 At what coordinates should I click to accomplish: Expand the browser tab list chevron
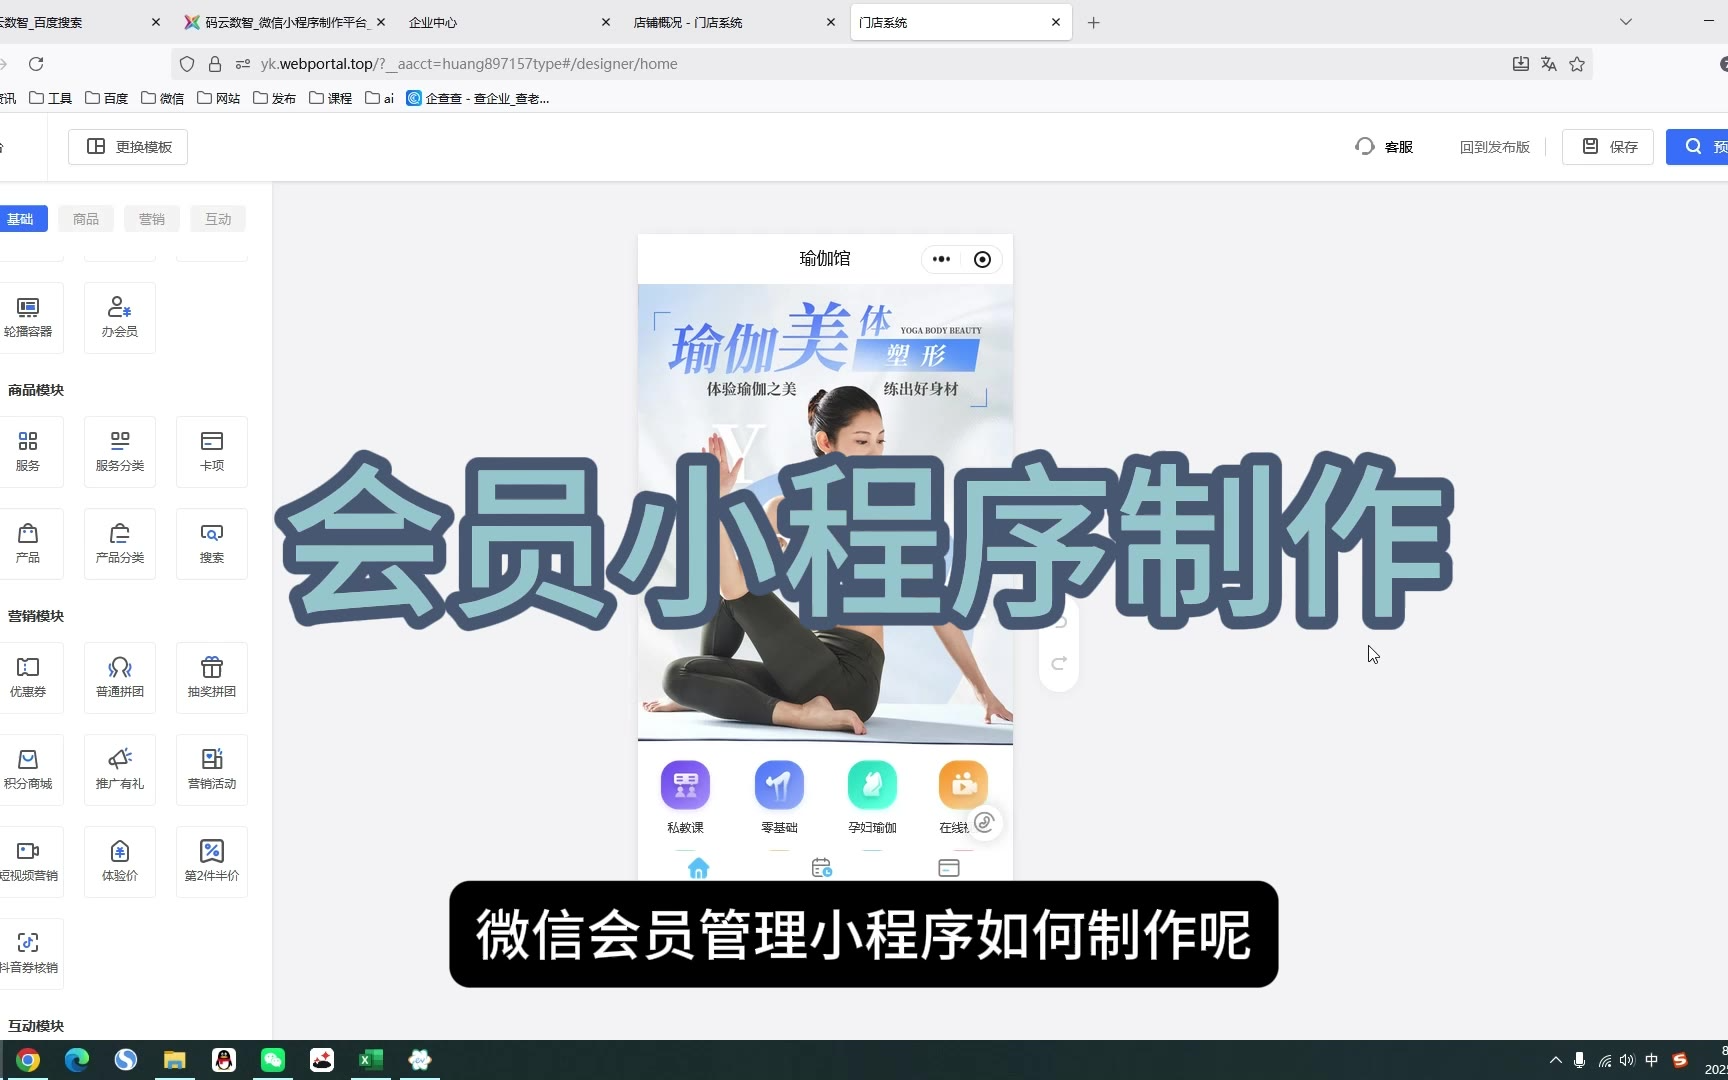point(1626,22)
